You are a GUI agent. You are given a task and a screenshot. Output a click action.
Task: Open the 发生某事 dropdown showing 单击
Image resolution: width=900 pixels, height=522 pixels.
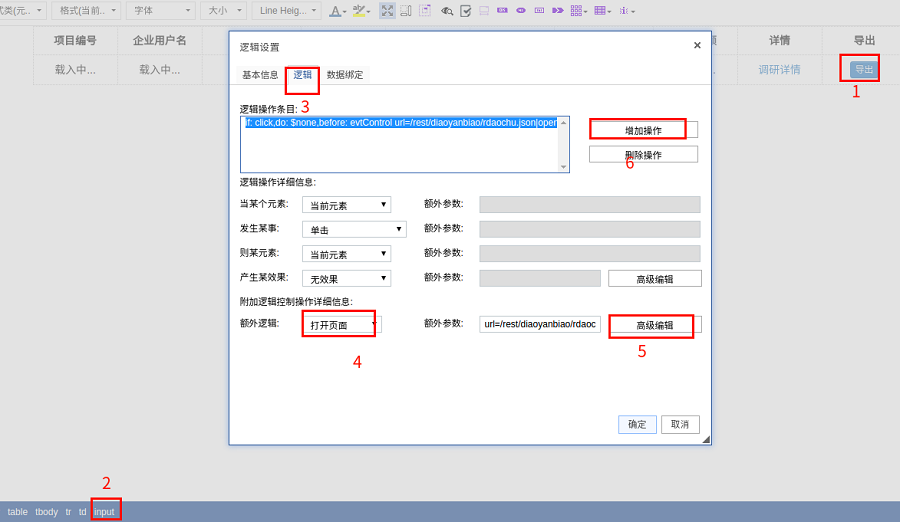354,229
